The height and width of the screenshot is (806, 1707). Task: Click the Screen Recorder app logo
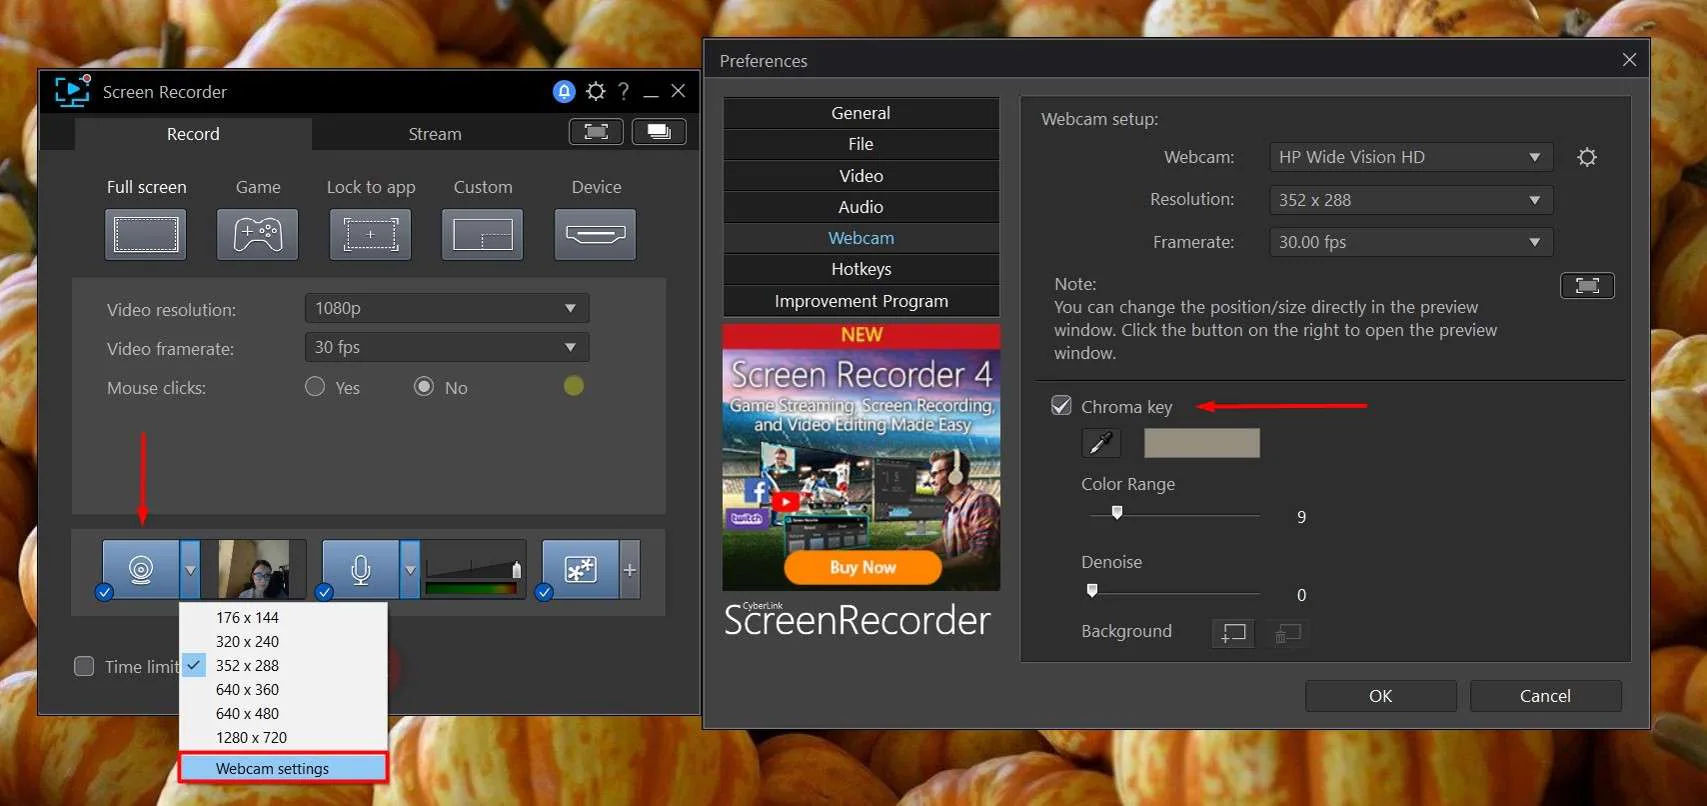[72, 91]
